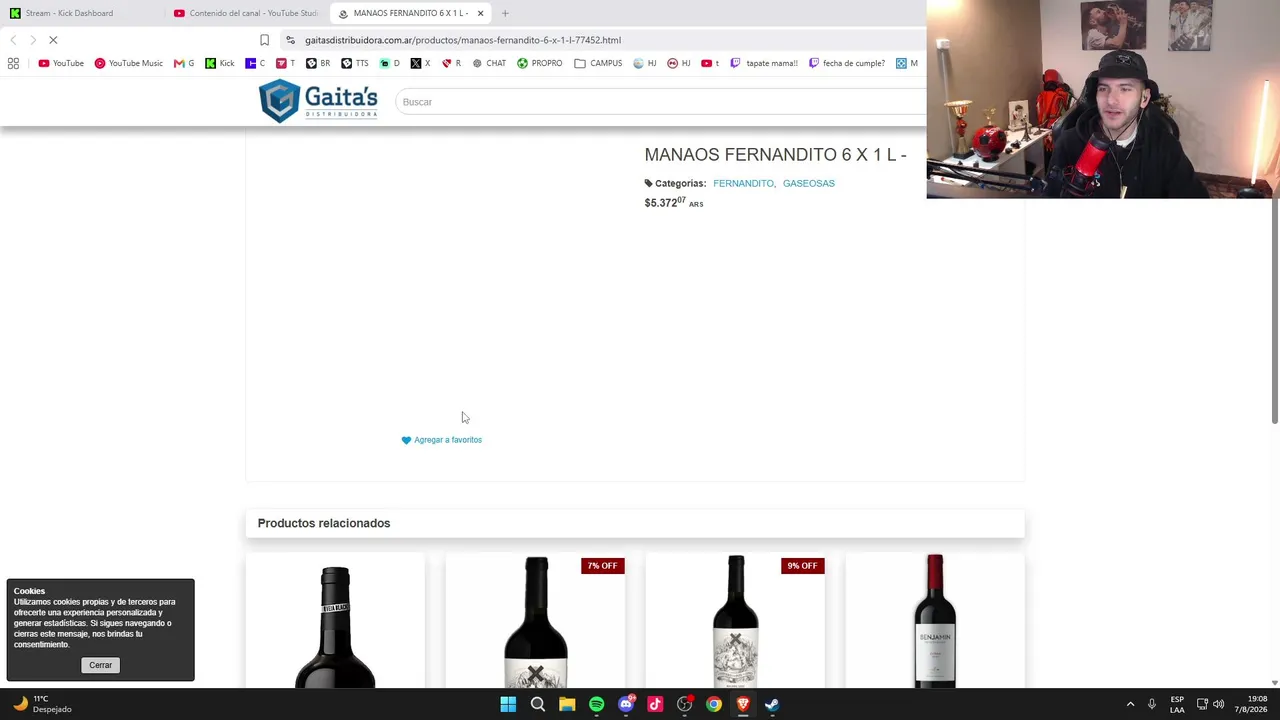
Task: Open the site information icon in address bar
Action: tap(290, 40)
